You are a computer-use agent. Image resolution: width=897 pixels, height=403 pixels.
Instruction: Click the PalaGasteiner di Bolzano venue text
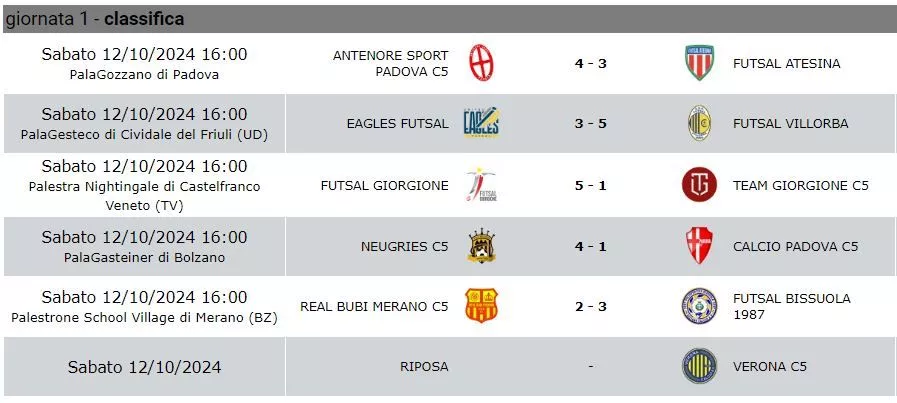[144, 258]
